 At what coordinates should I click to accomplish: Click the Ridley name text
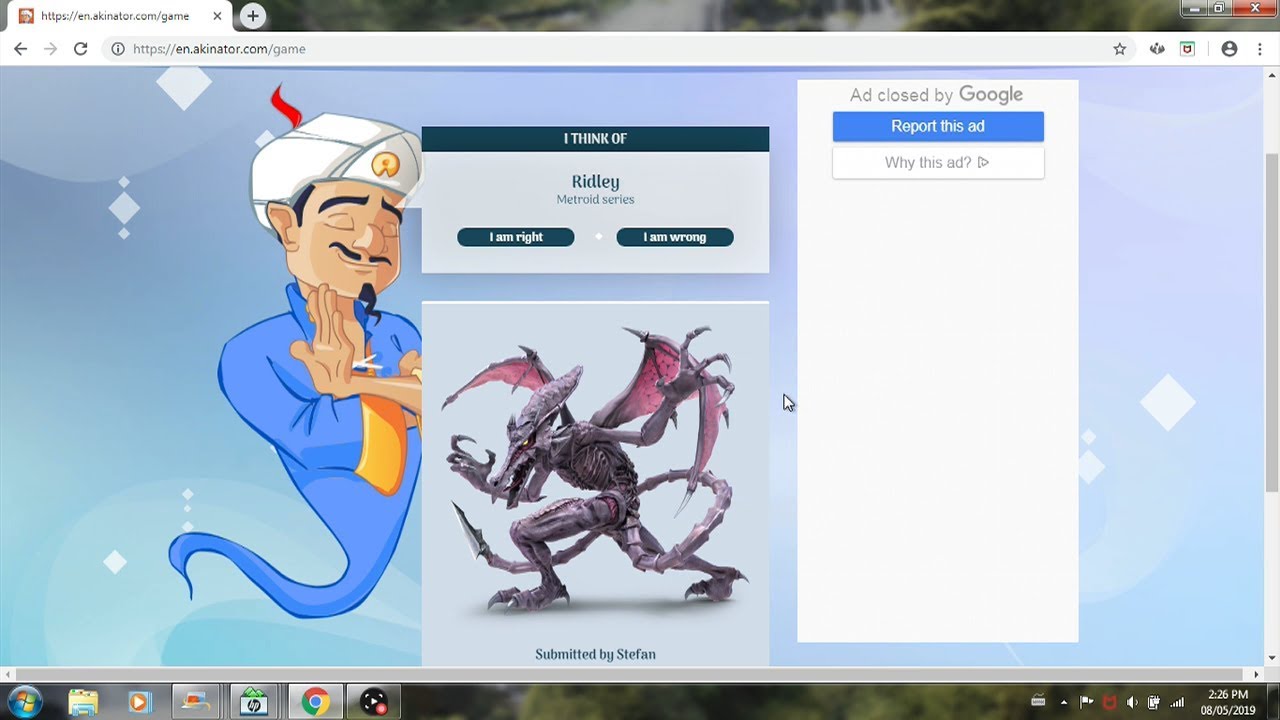tap(596, 182)
